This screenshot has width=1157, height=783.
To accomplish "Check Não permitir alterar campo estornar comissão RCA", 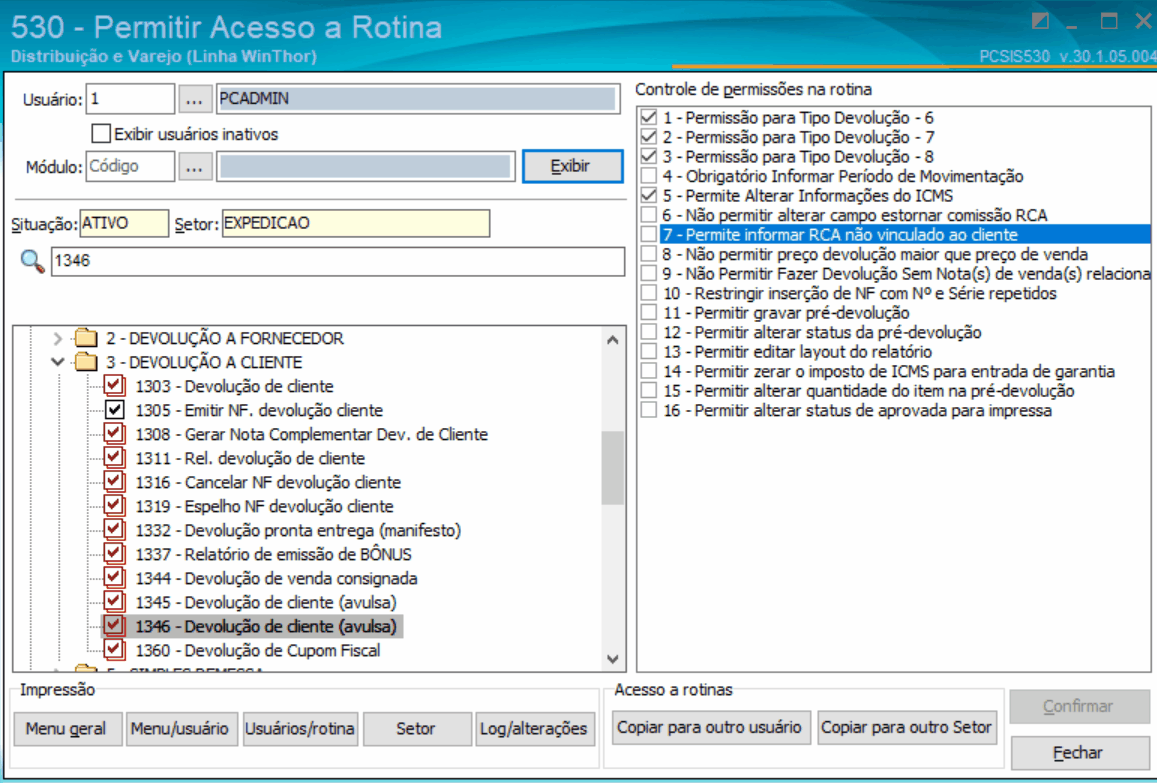I will coord(649,215).
